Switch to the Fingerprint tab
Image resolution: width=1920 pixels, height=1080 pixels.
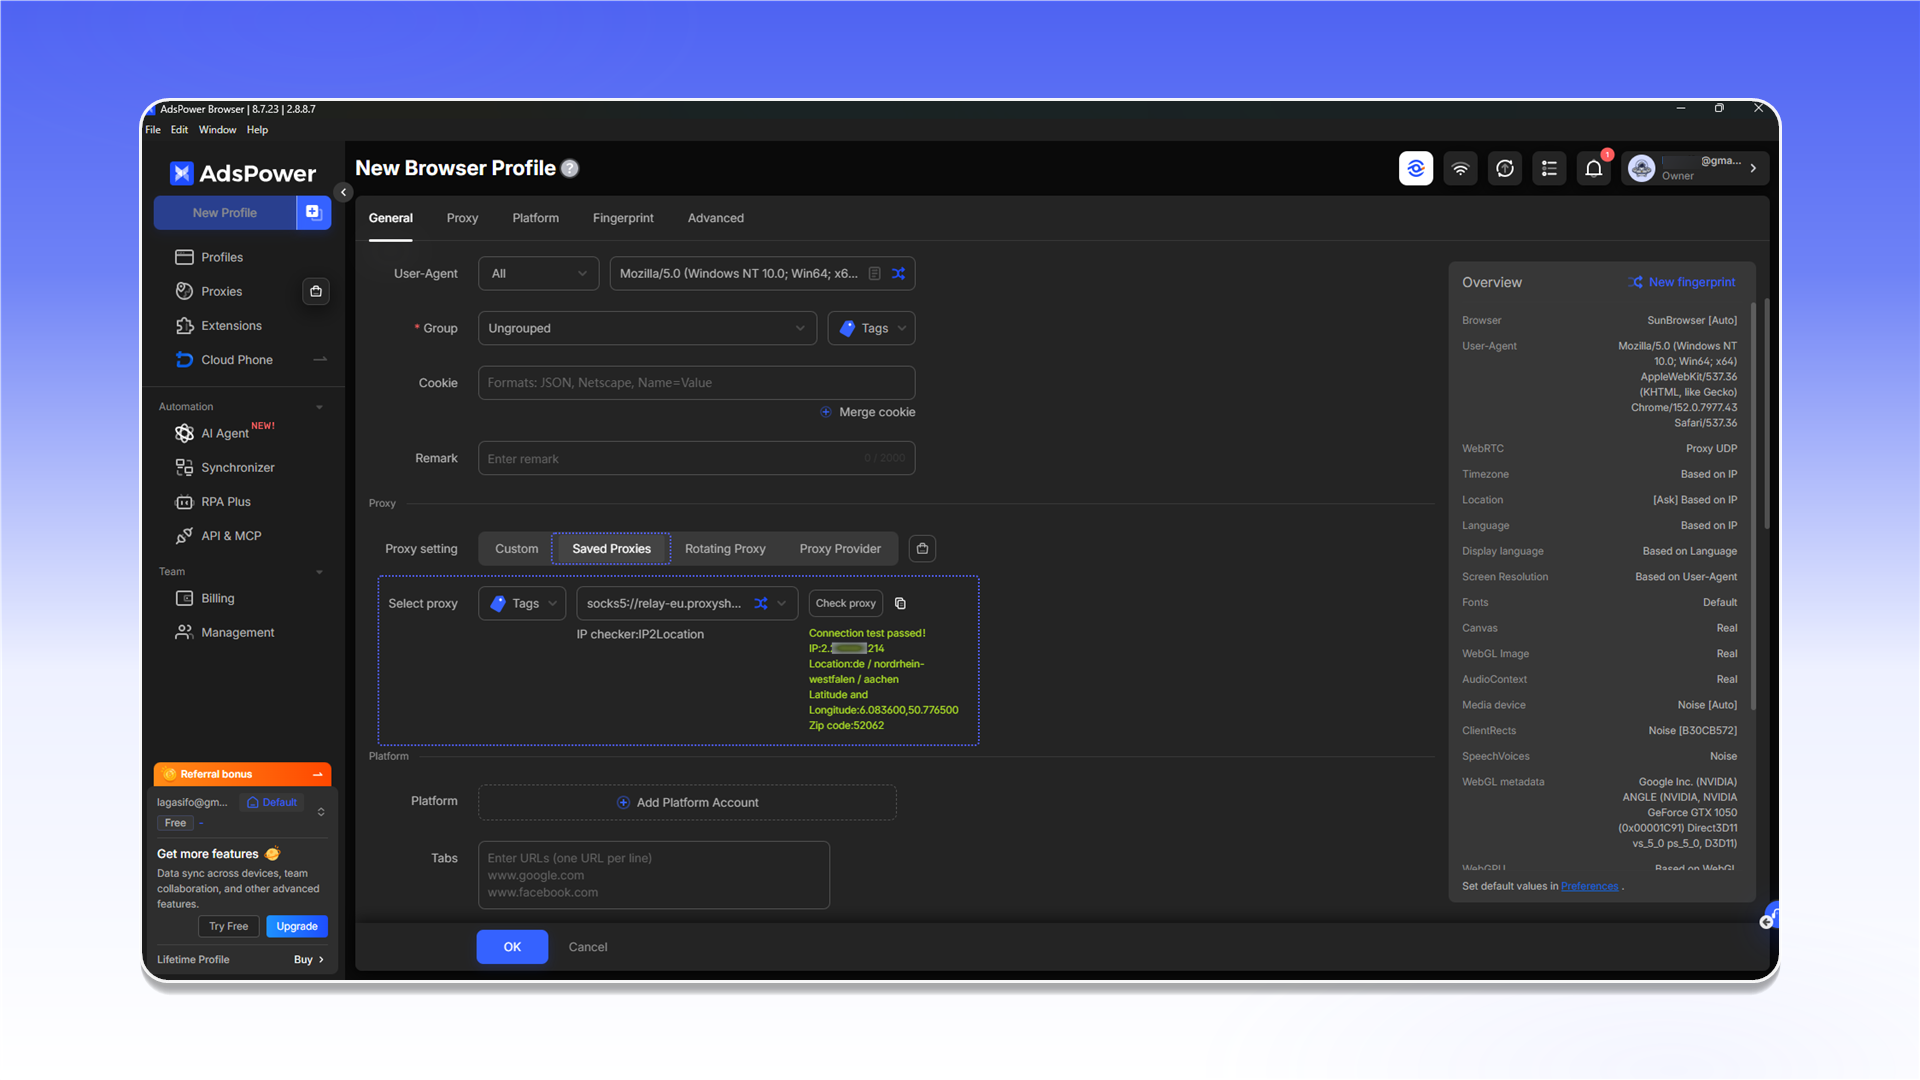[623, 218]
